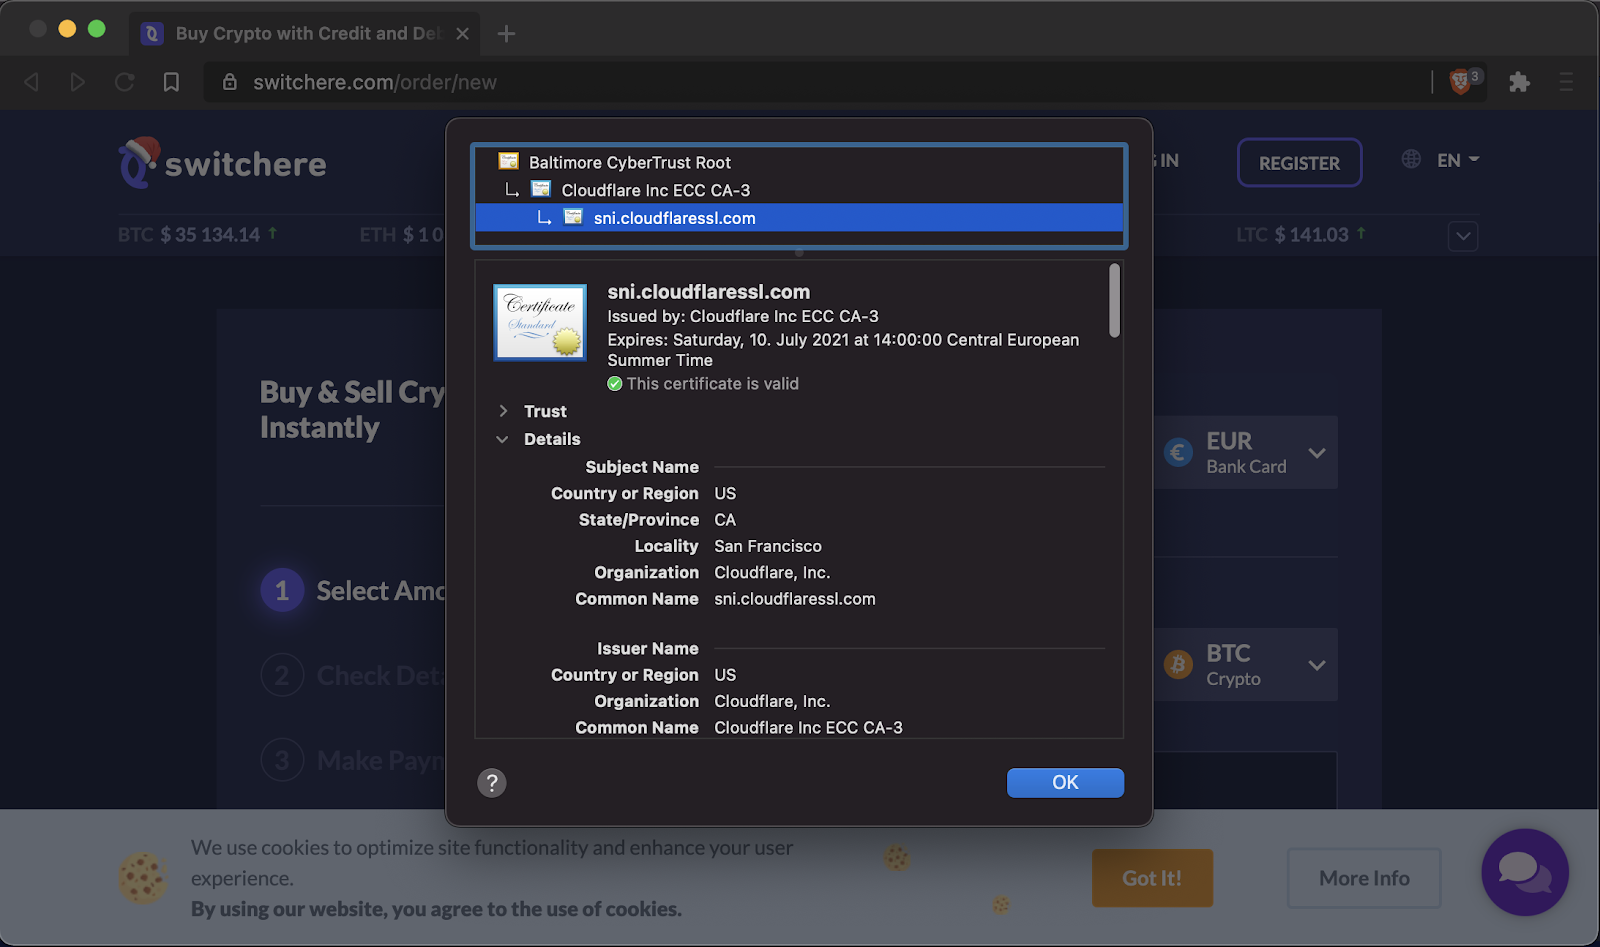1600x947 pixels.
Task: Click step 2 circle Check Details
Action: 282,676
